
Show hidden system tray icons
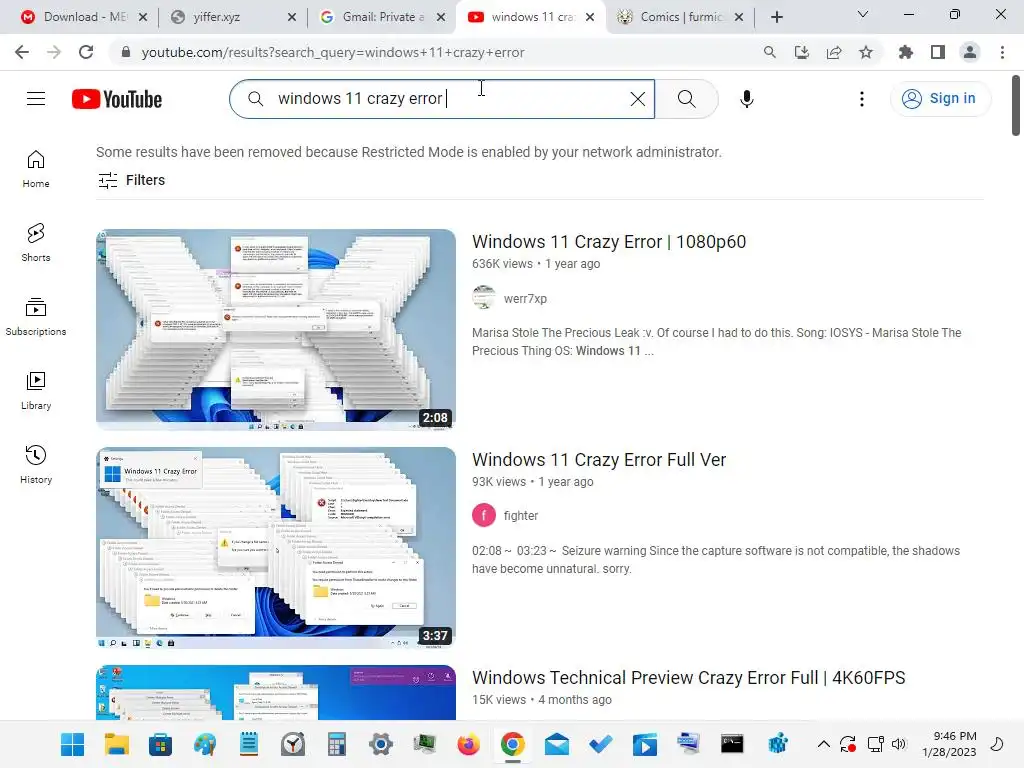tap(824, 744)
